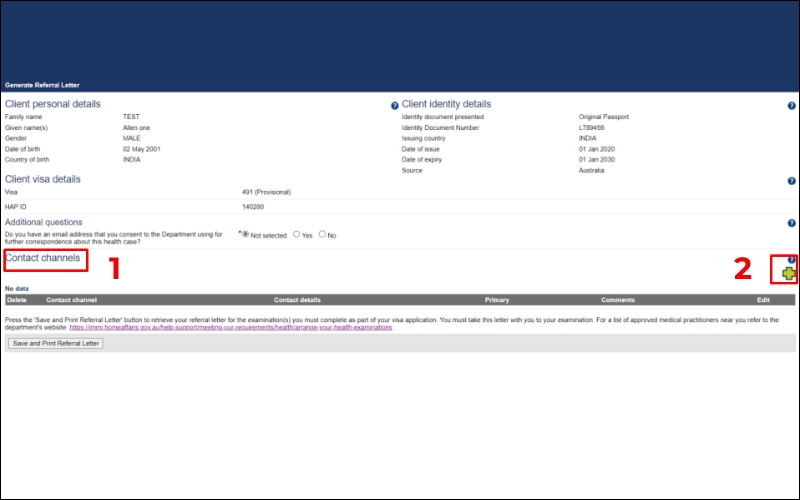Open help icon for Client identity details
Screen dimensions: 800x500
[791, 105]
